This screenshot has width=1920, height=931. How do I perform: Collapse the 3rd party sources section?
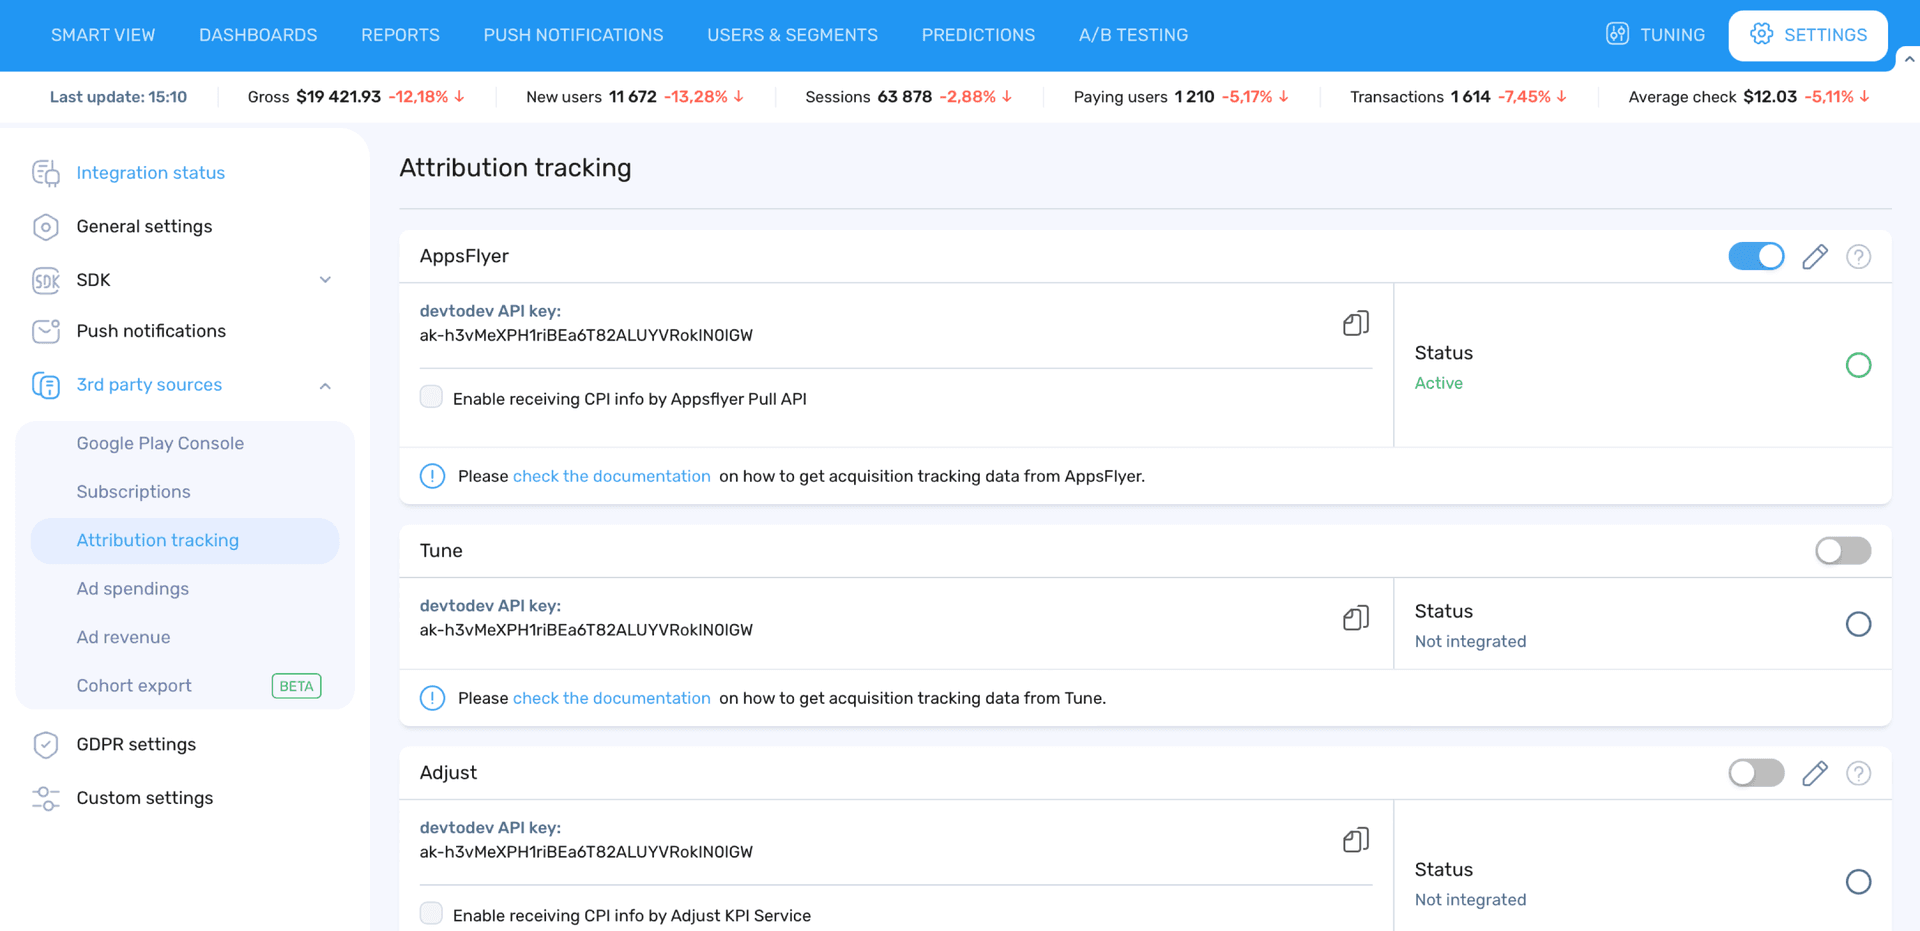click(x=324, y=385)
